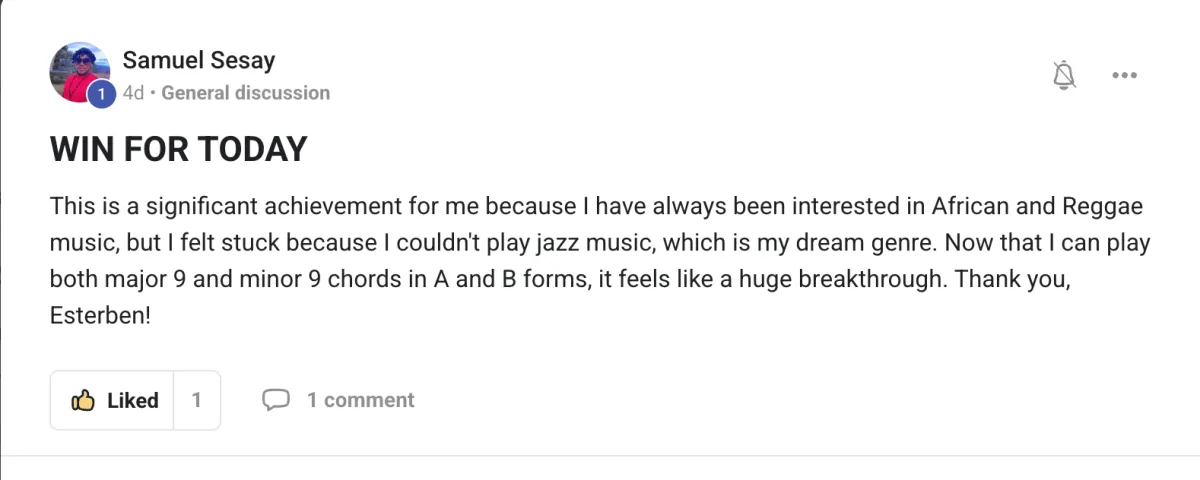This screenshot has width=1200, height=480.
Task: Click the phrase "Thank you," in the post
Action: (1012, 278)
